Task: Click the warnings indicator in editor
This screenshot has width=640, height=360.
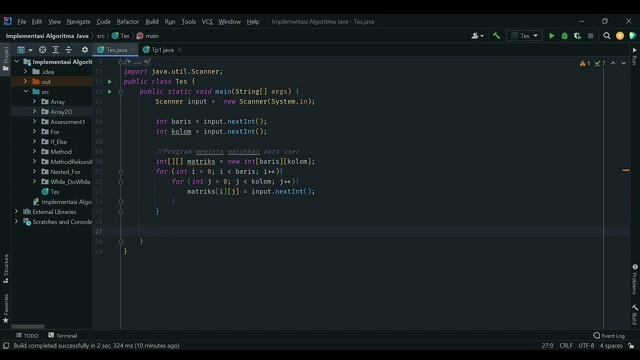Action: coord(584,63)
